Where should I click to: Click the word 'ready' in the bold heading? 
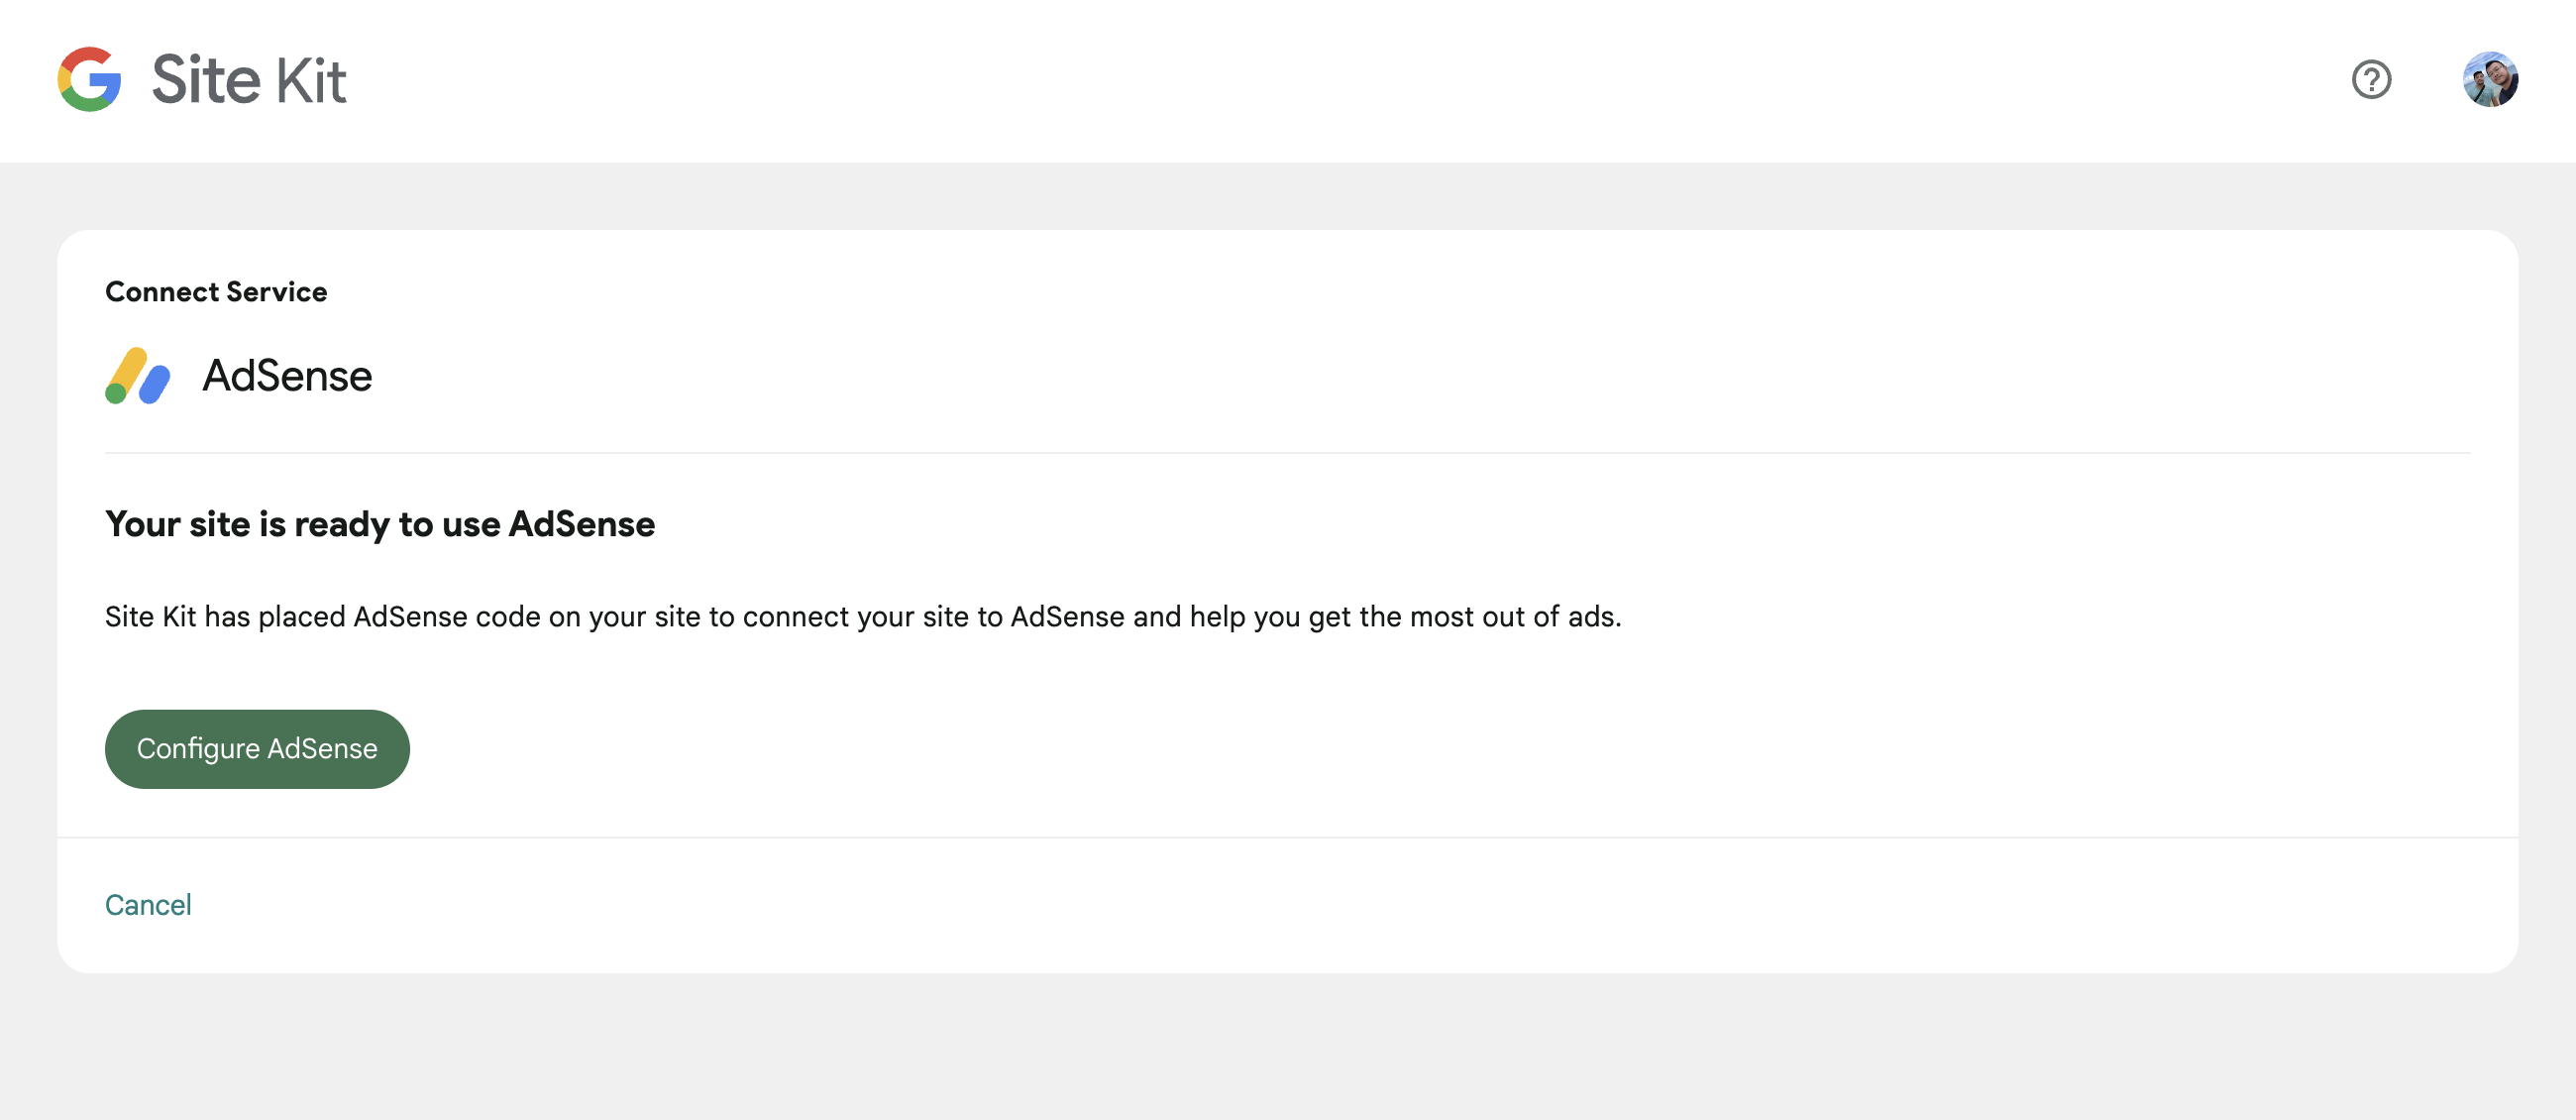(342, 524)
